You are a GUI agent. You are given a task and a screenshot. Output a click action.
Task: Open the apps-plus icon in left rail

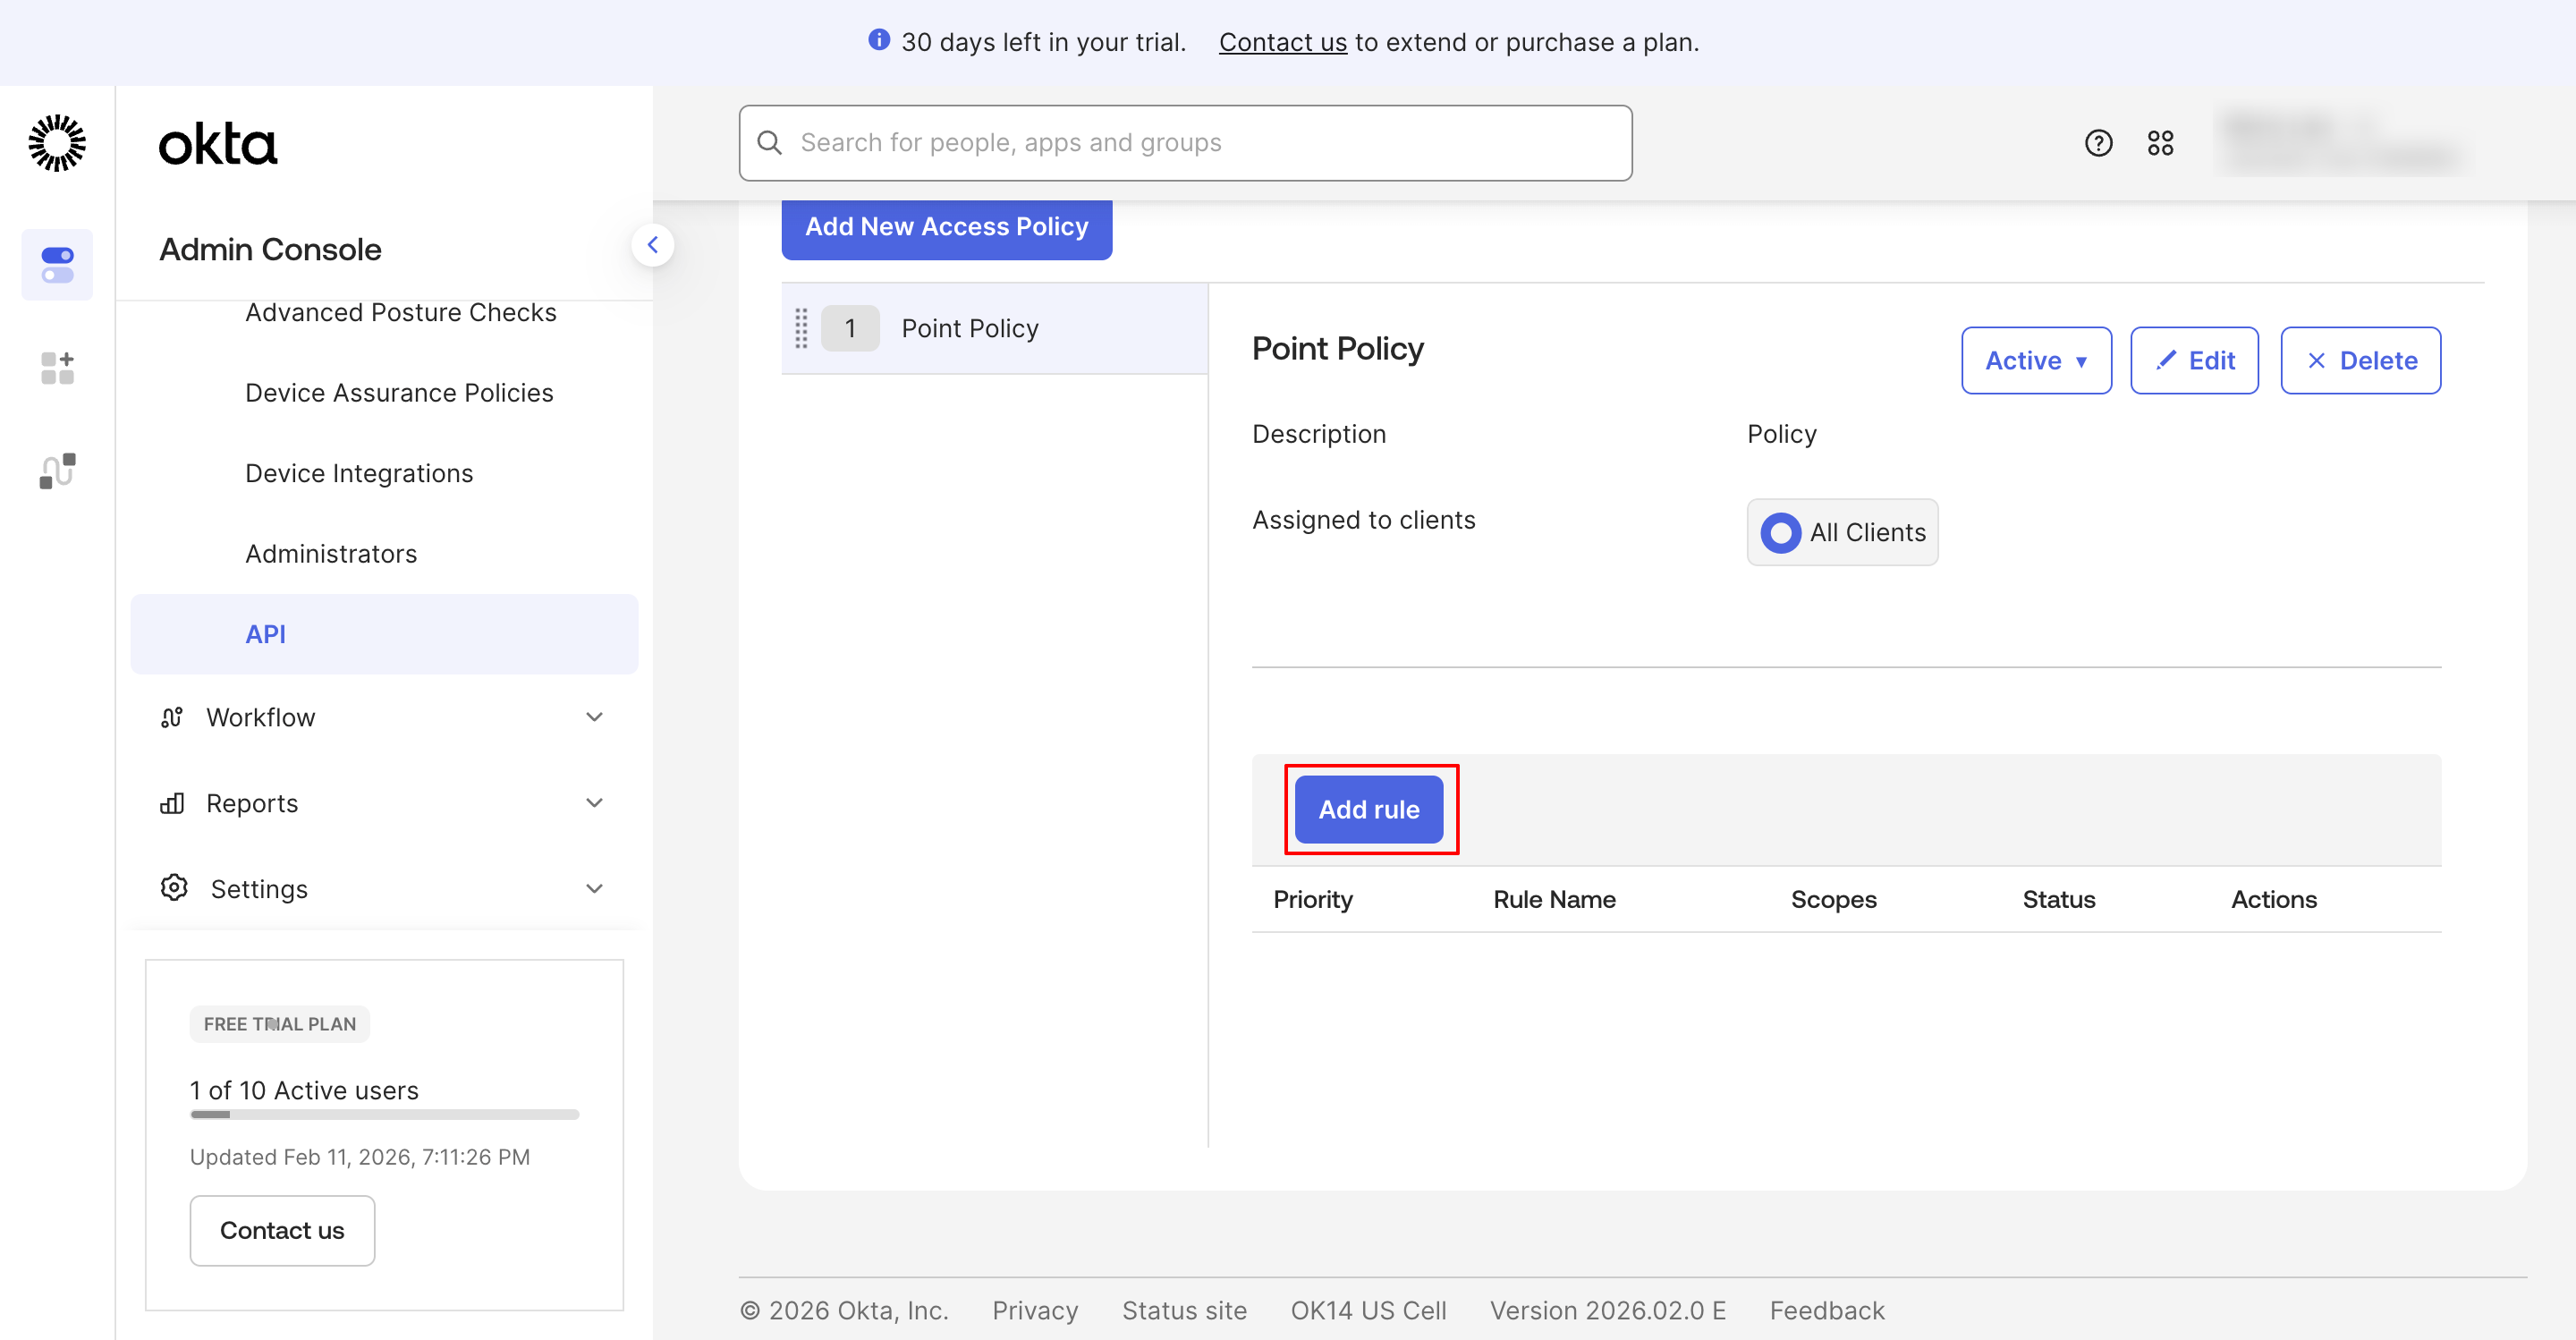tap(57, 368)
